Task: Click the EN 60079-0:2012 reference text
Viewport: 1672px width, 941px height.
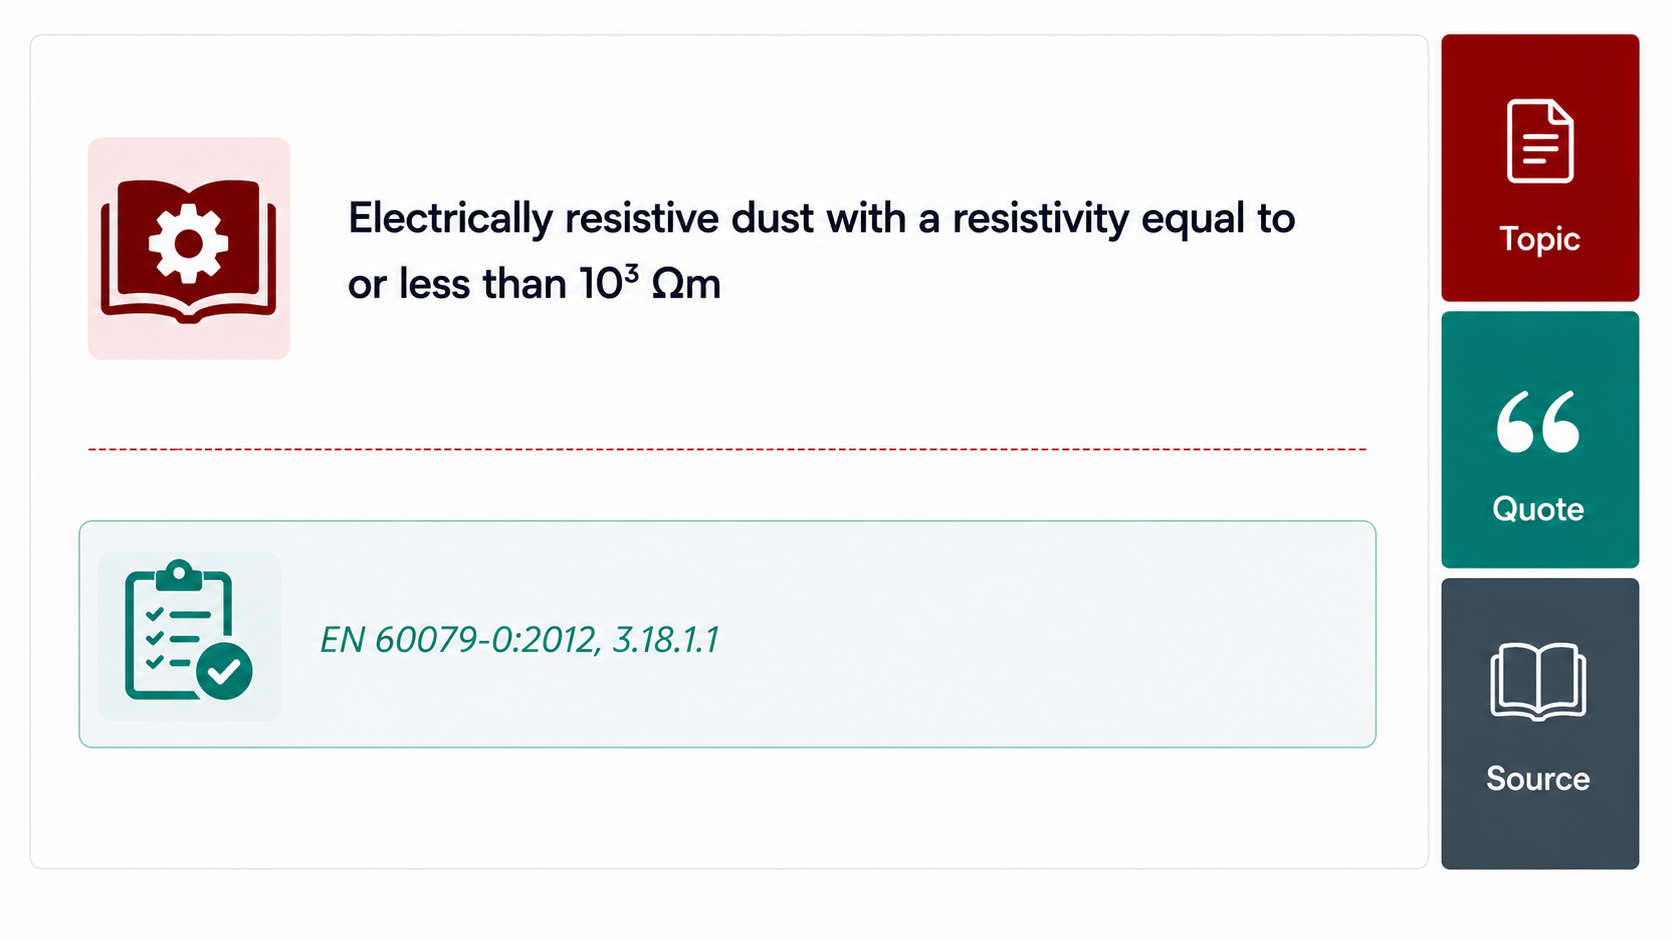Action: (519, 639)
